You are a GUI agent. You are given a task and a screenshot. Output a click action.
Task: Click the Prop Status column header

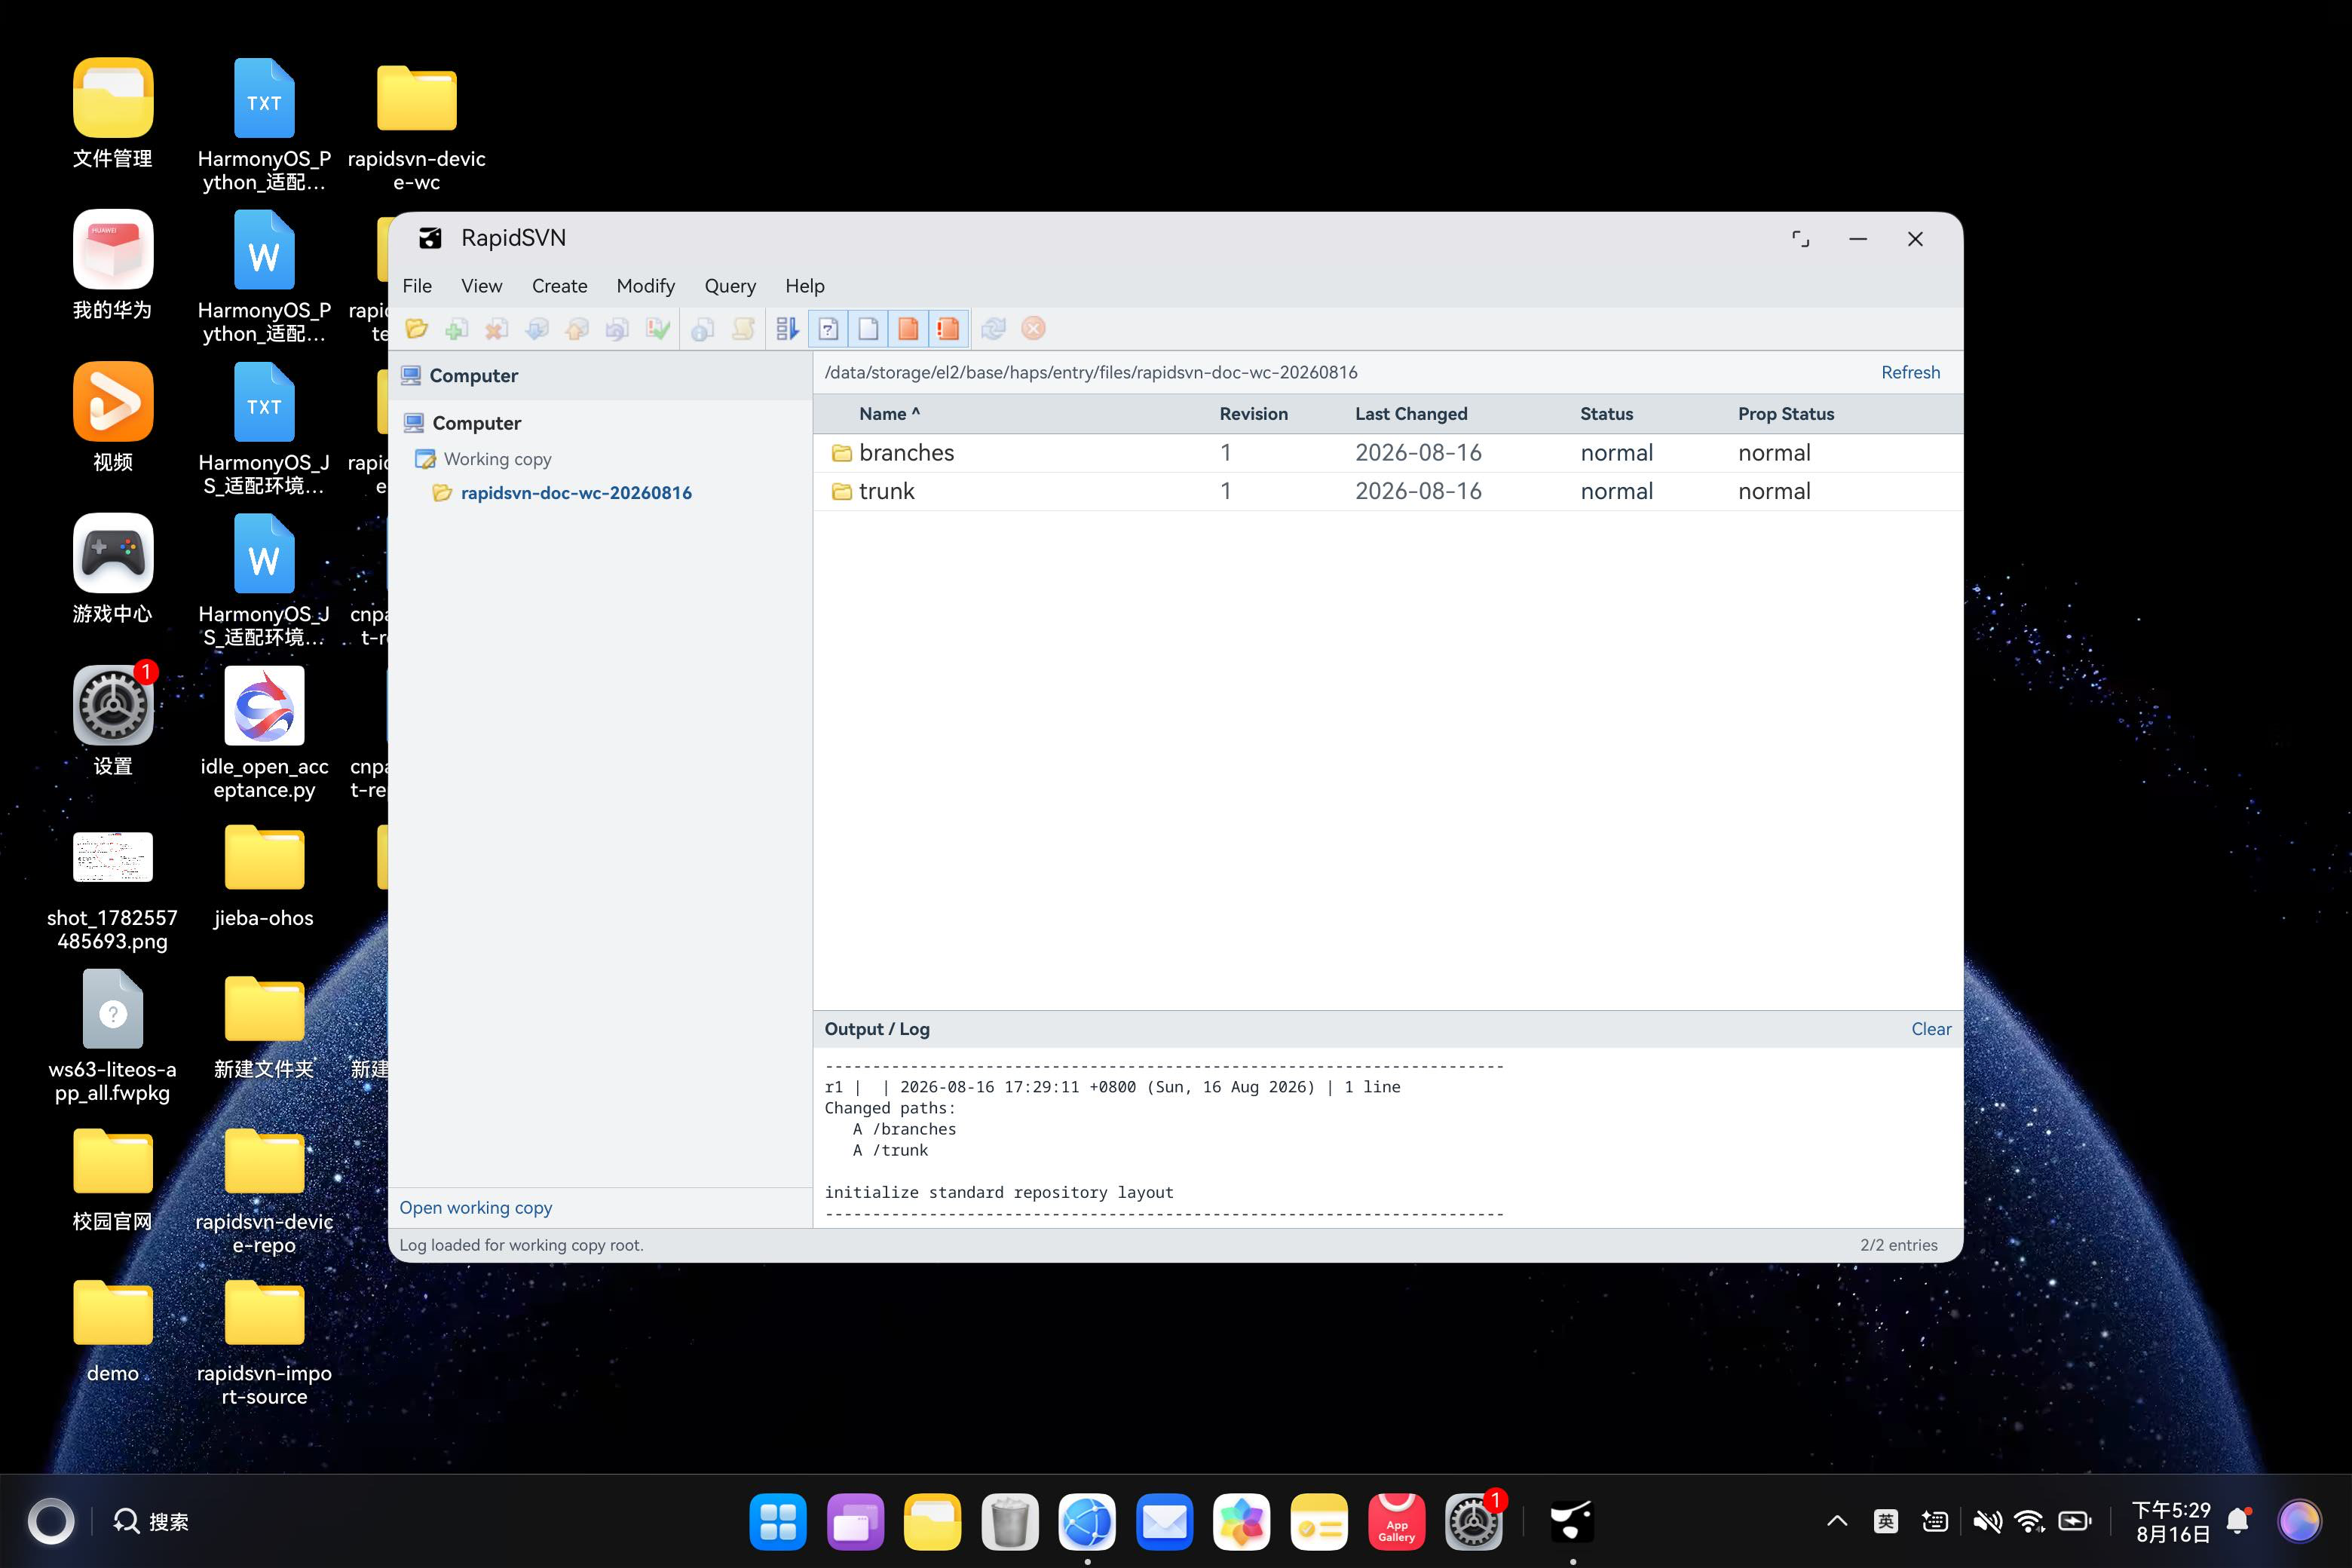point(1785,414)
